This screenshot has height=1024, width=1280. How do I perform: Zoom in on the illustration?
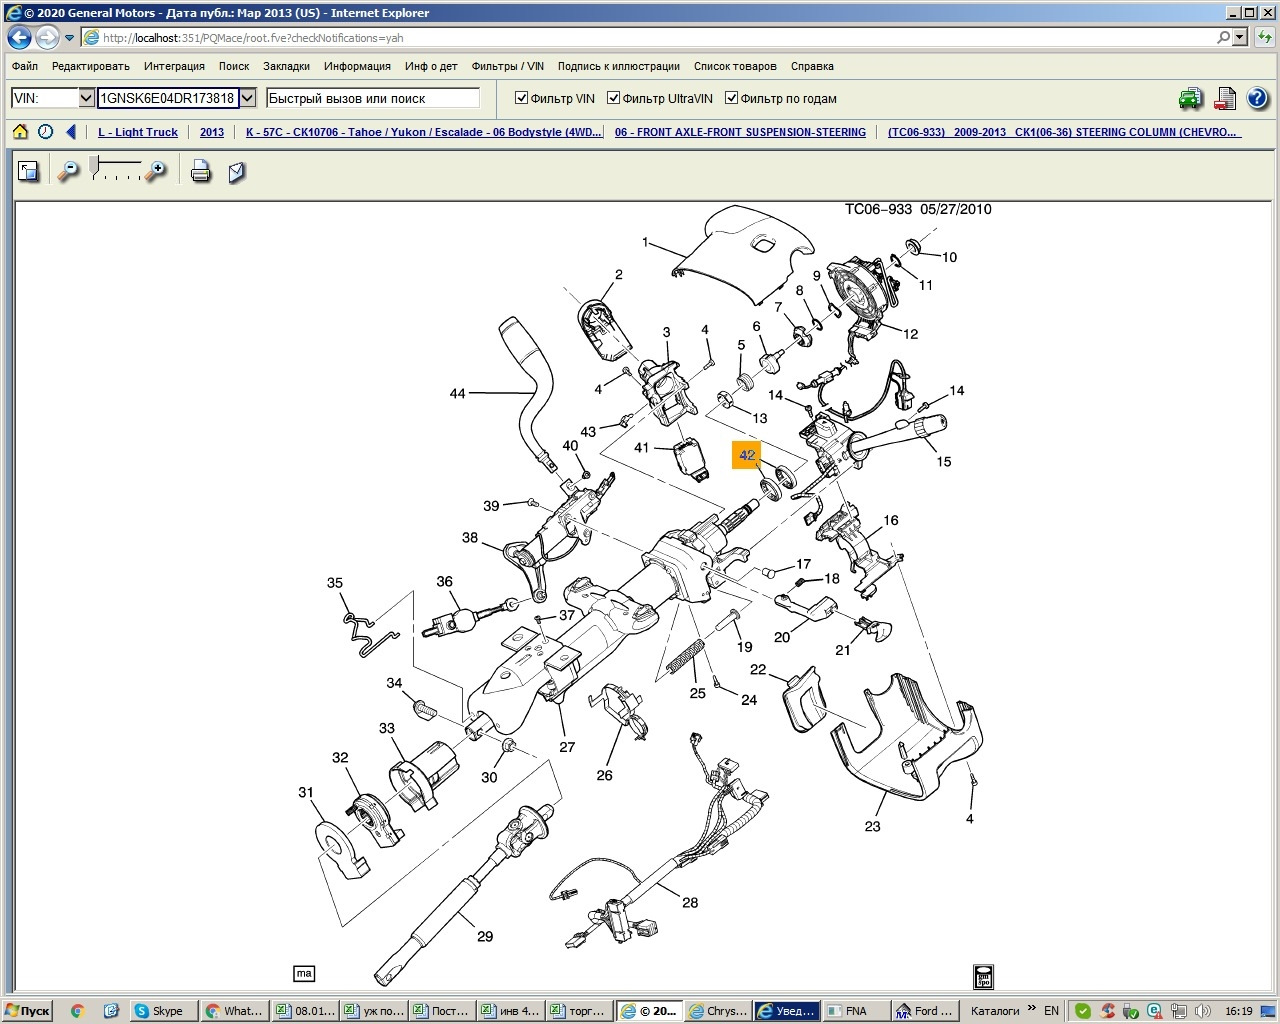click(x=156, y=171)
